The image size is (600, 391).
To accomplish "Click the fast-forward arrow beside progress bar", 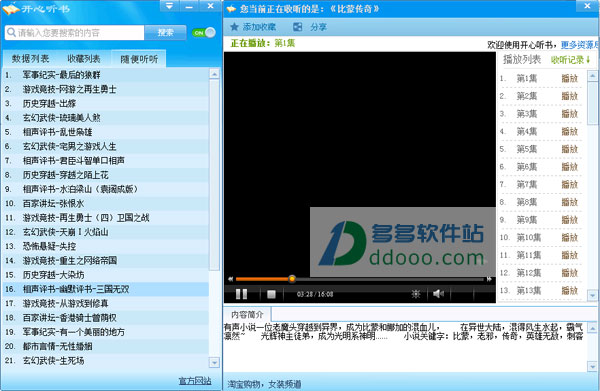I will click(x=489, y=279).
